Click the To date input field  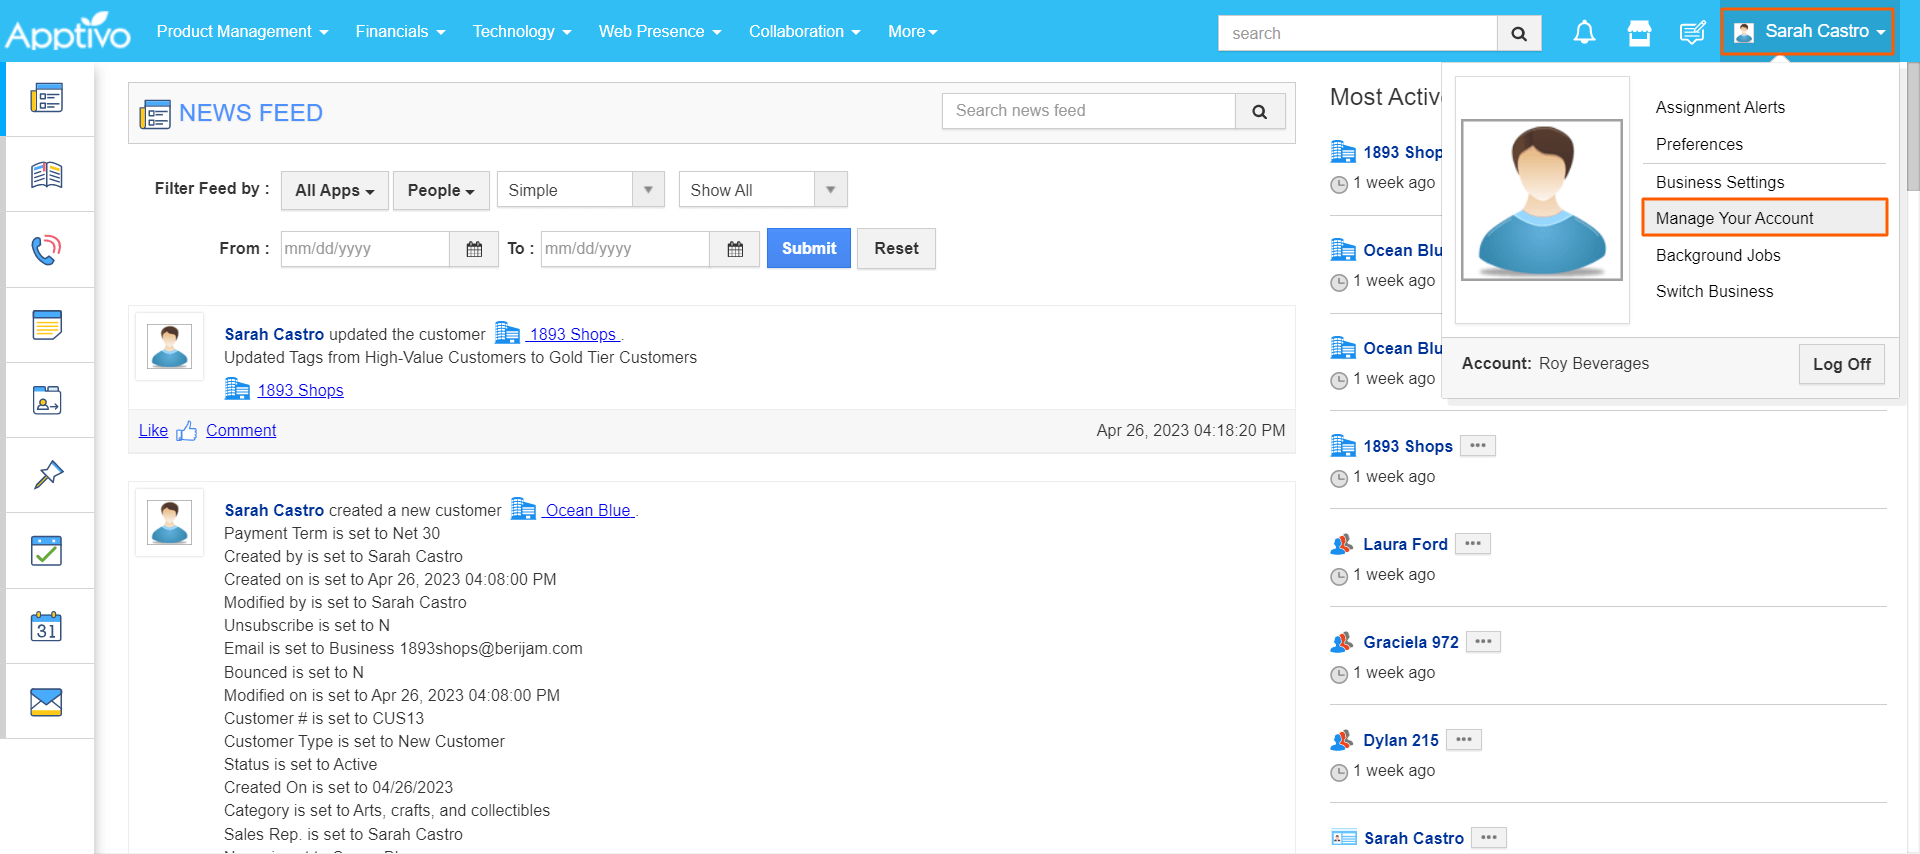pos(625,249)
